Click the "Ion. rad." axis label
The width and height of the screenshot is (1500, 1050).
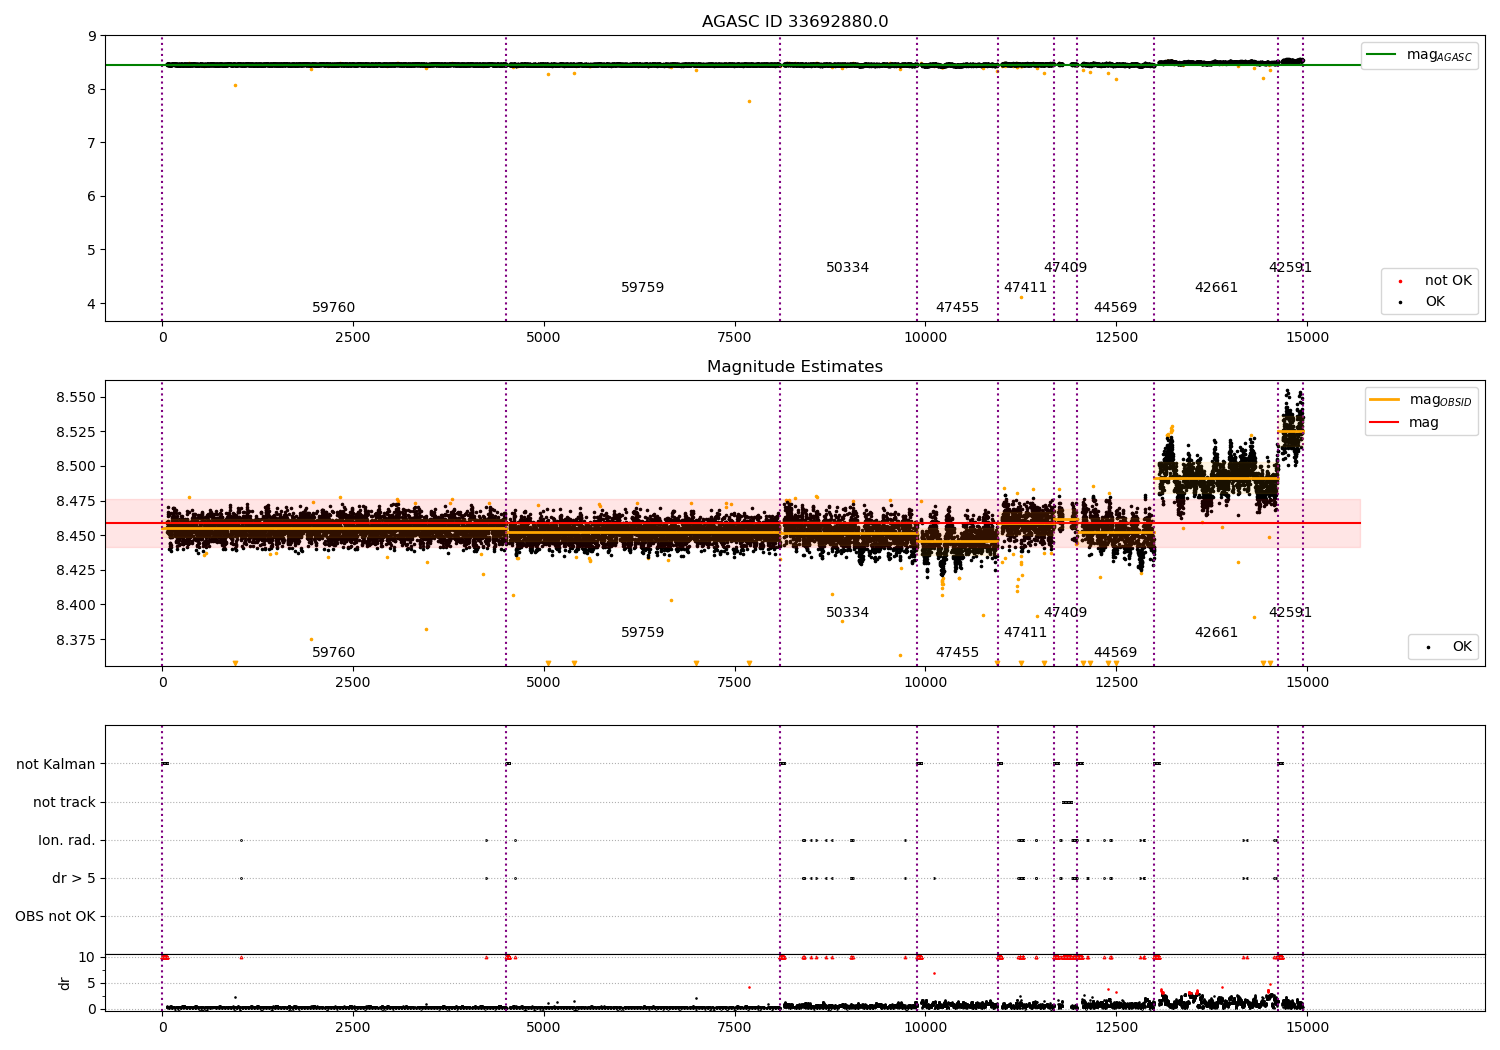[x=67, y=840]
